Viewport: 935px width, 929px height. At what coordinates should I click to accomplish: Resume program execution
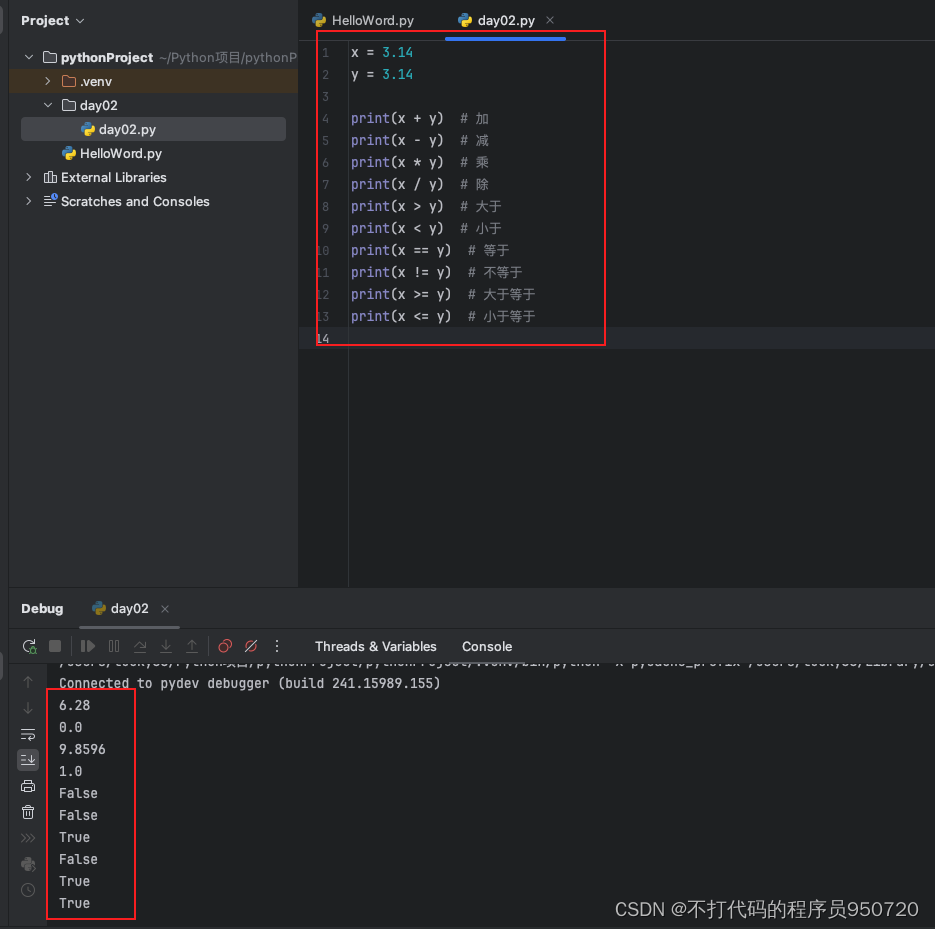[x=88, y=646]
